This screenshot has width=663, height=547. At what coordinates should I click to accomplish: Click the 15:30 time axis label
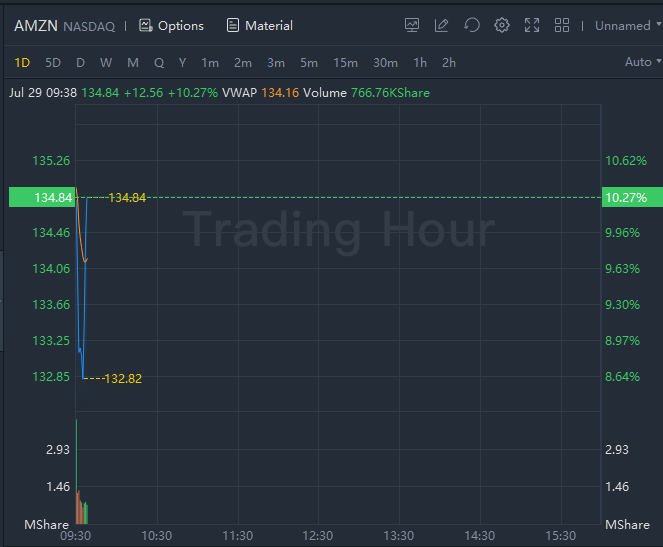[561, 536]
